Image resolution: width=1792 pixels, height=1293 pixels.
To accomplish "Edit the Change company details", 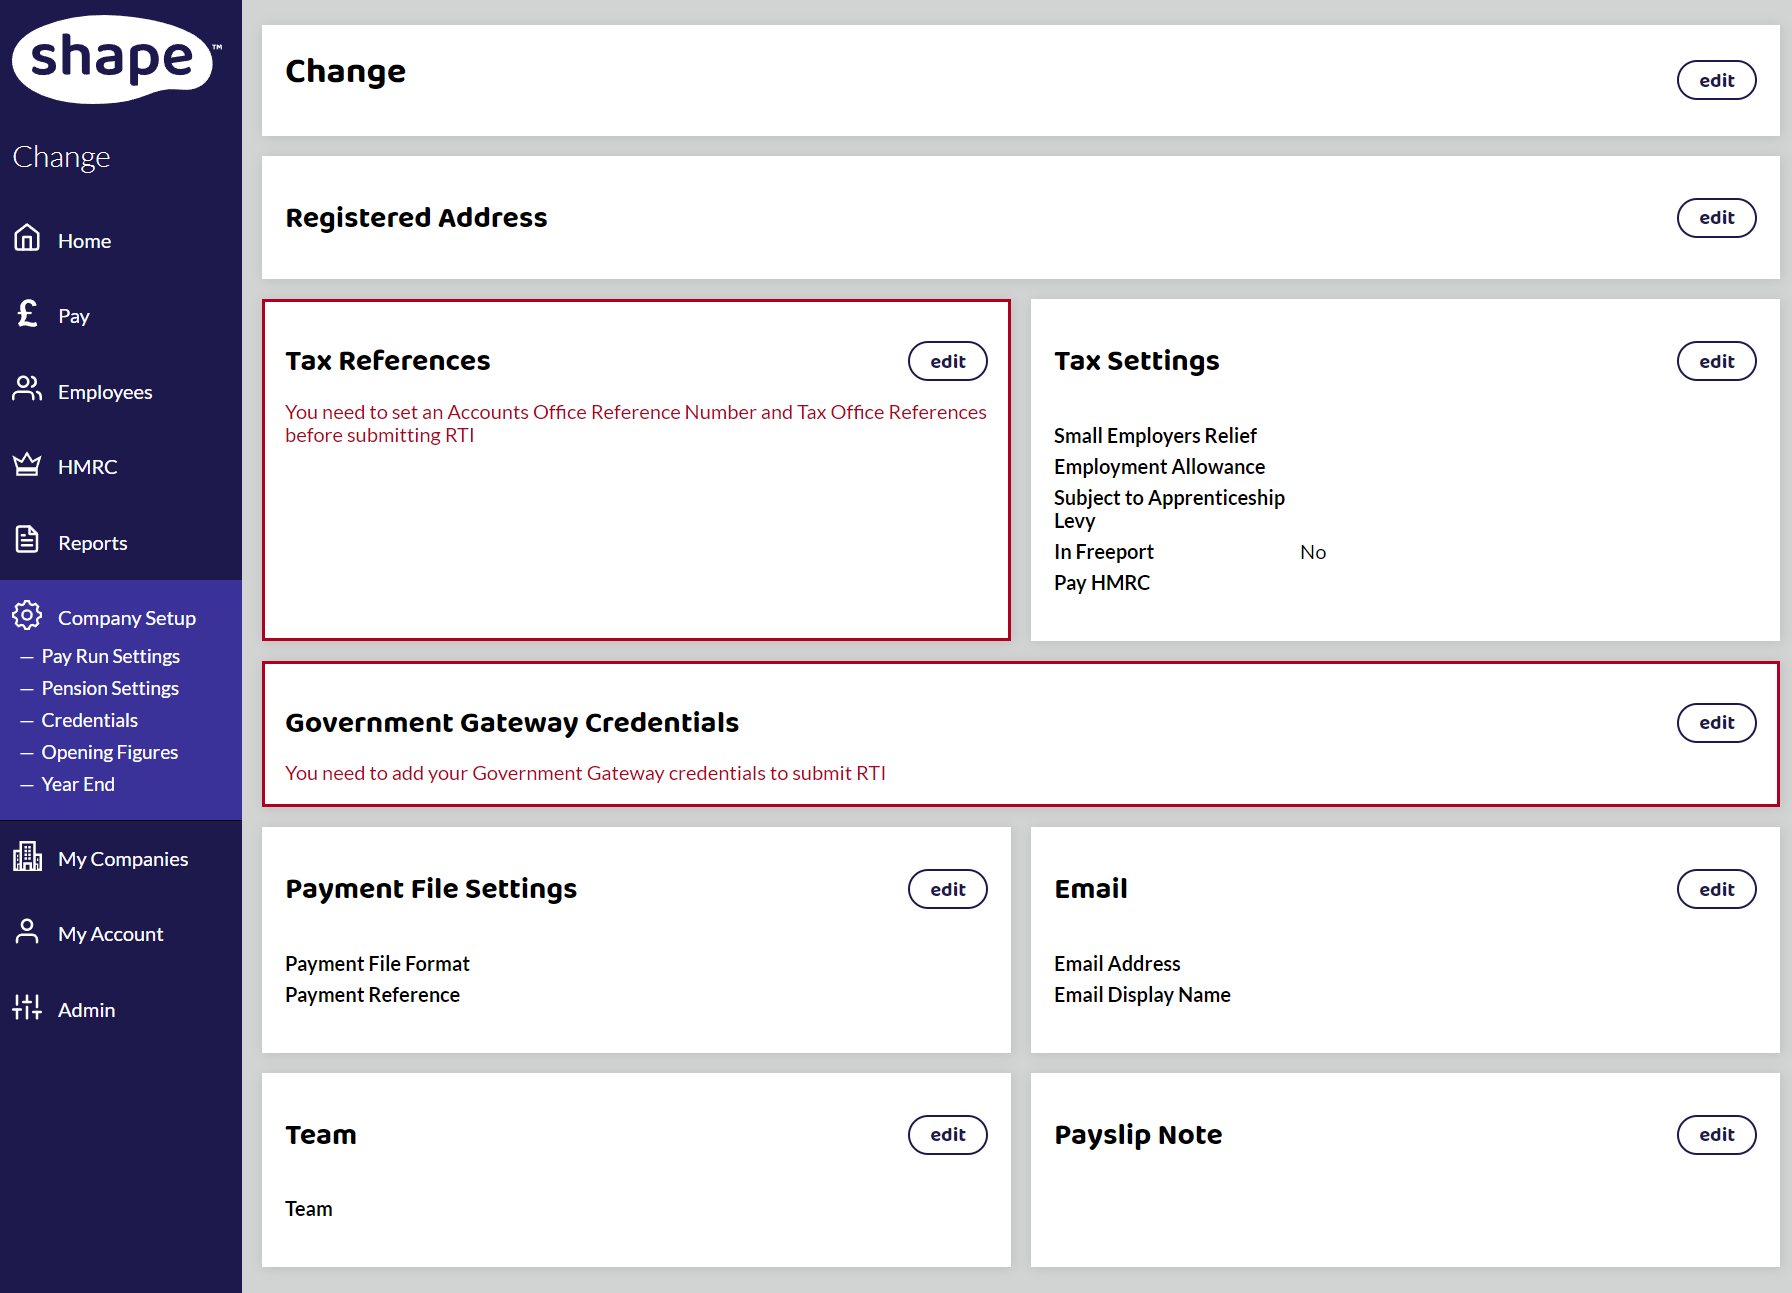I will click(x=1716, y=81).
